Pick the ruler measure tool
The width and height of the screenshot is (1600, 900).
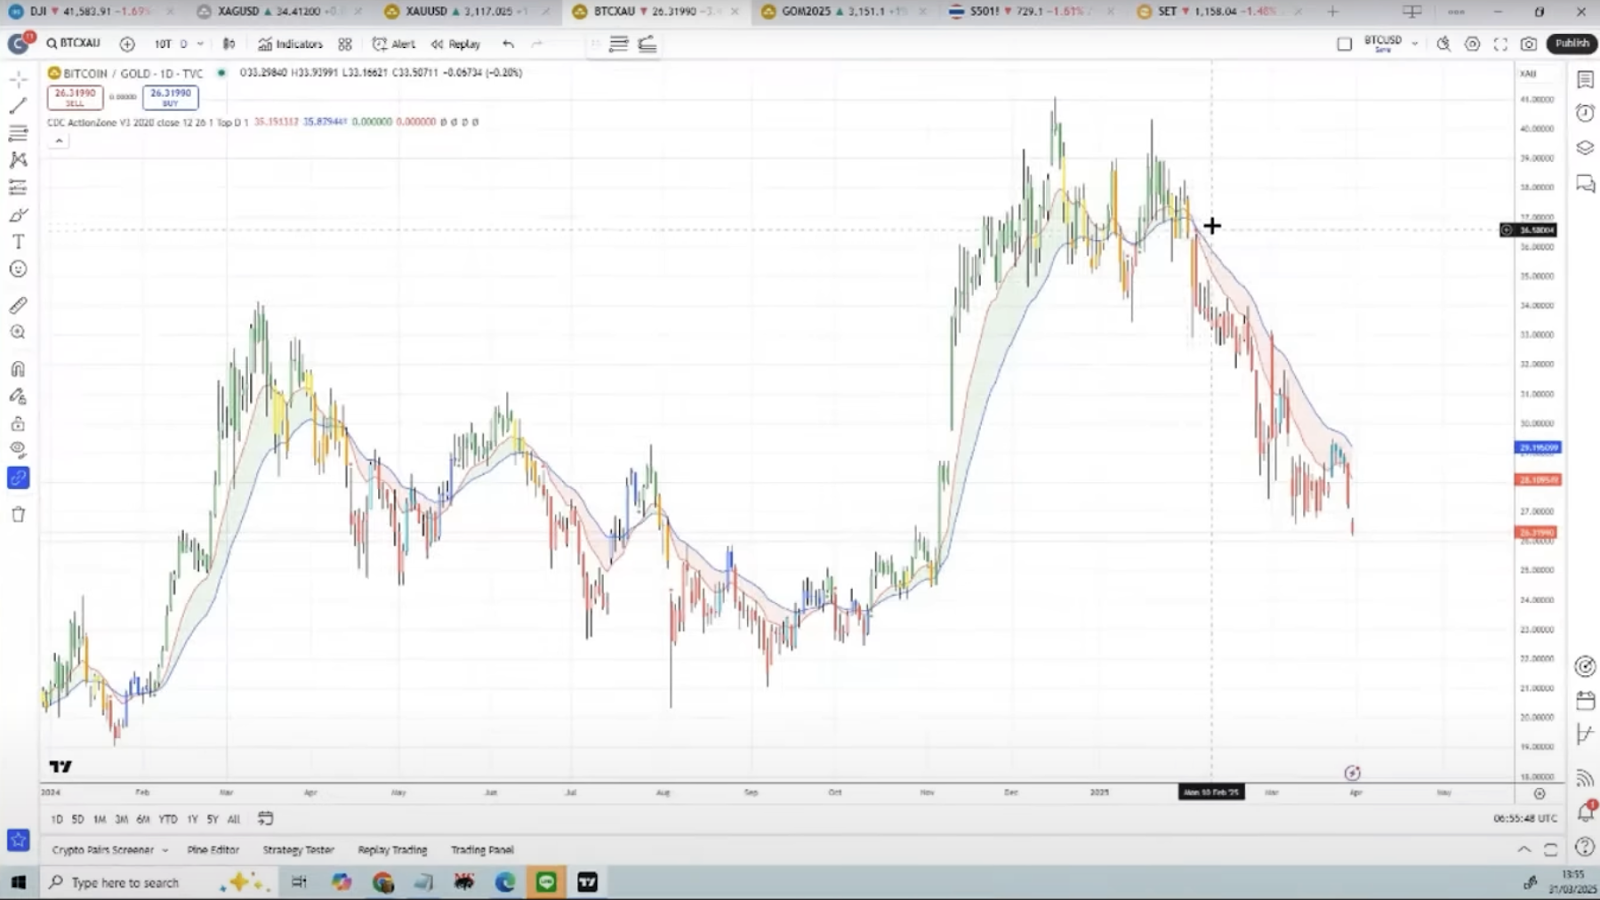pyautogui.click(x=18, y=305)
